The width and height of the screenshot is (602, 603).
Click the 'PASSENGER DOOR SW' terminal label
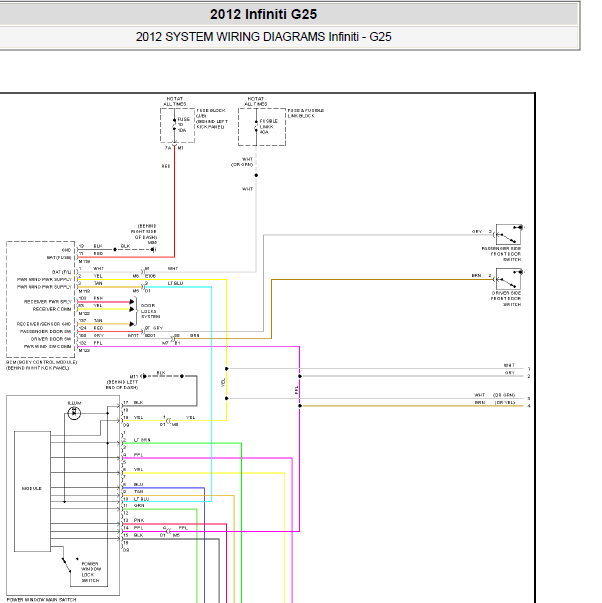click(46, 331)
